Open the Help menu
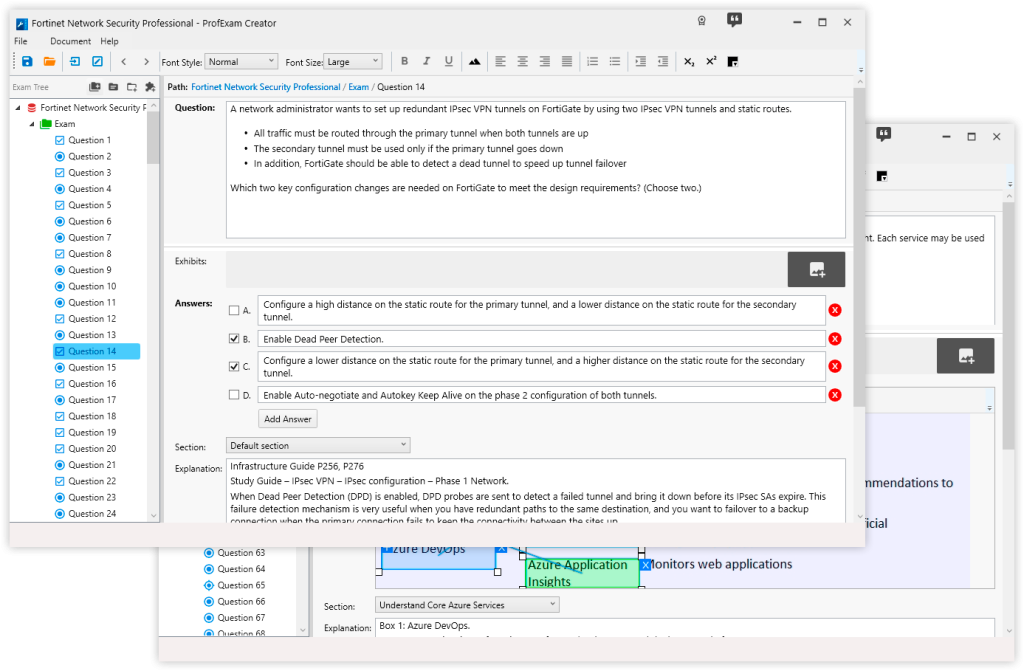This screenshot has width=1024, height=671. 109,41
